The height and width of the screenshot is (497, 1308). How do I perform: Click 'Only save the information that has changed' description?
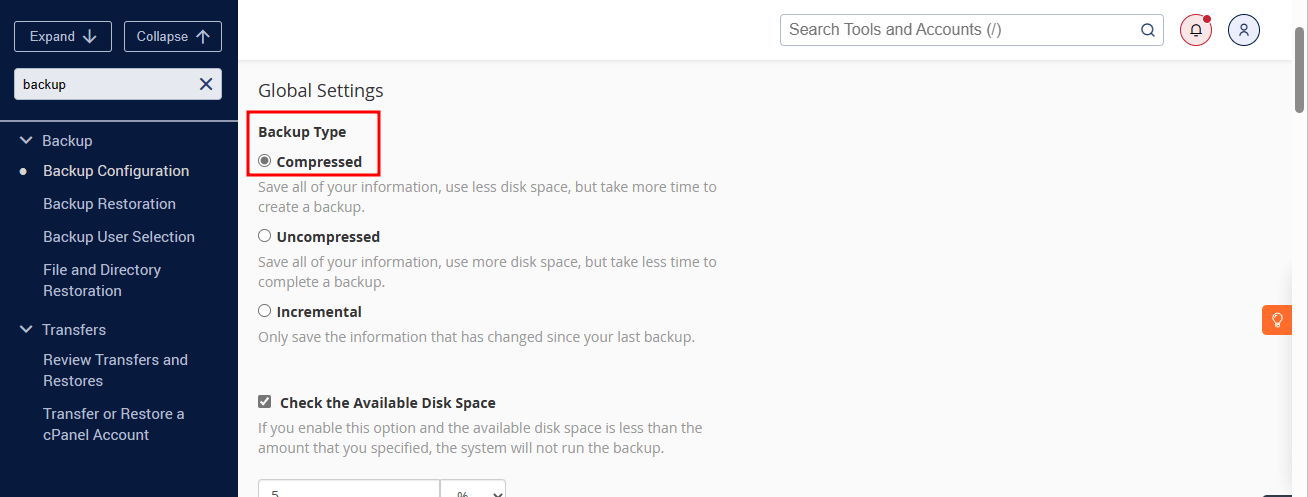pyautogui.click(x=476, y=337)
